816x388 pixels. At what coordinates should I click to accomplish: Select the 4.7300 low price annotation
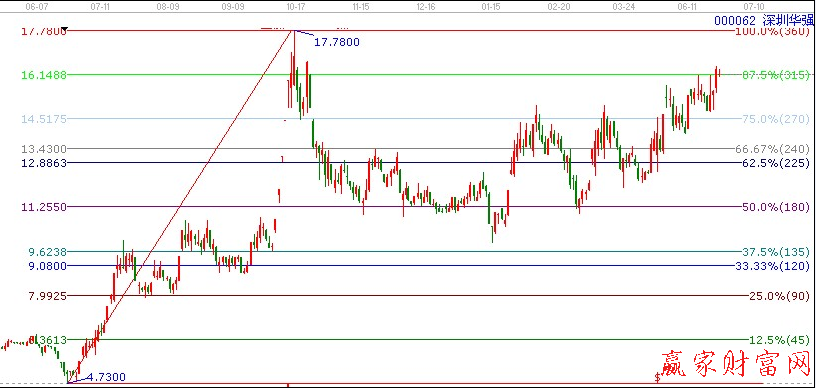pos(106,377)
